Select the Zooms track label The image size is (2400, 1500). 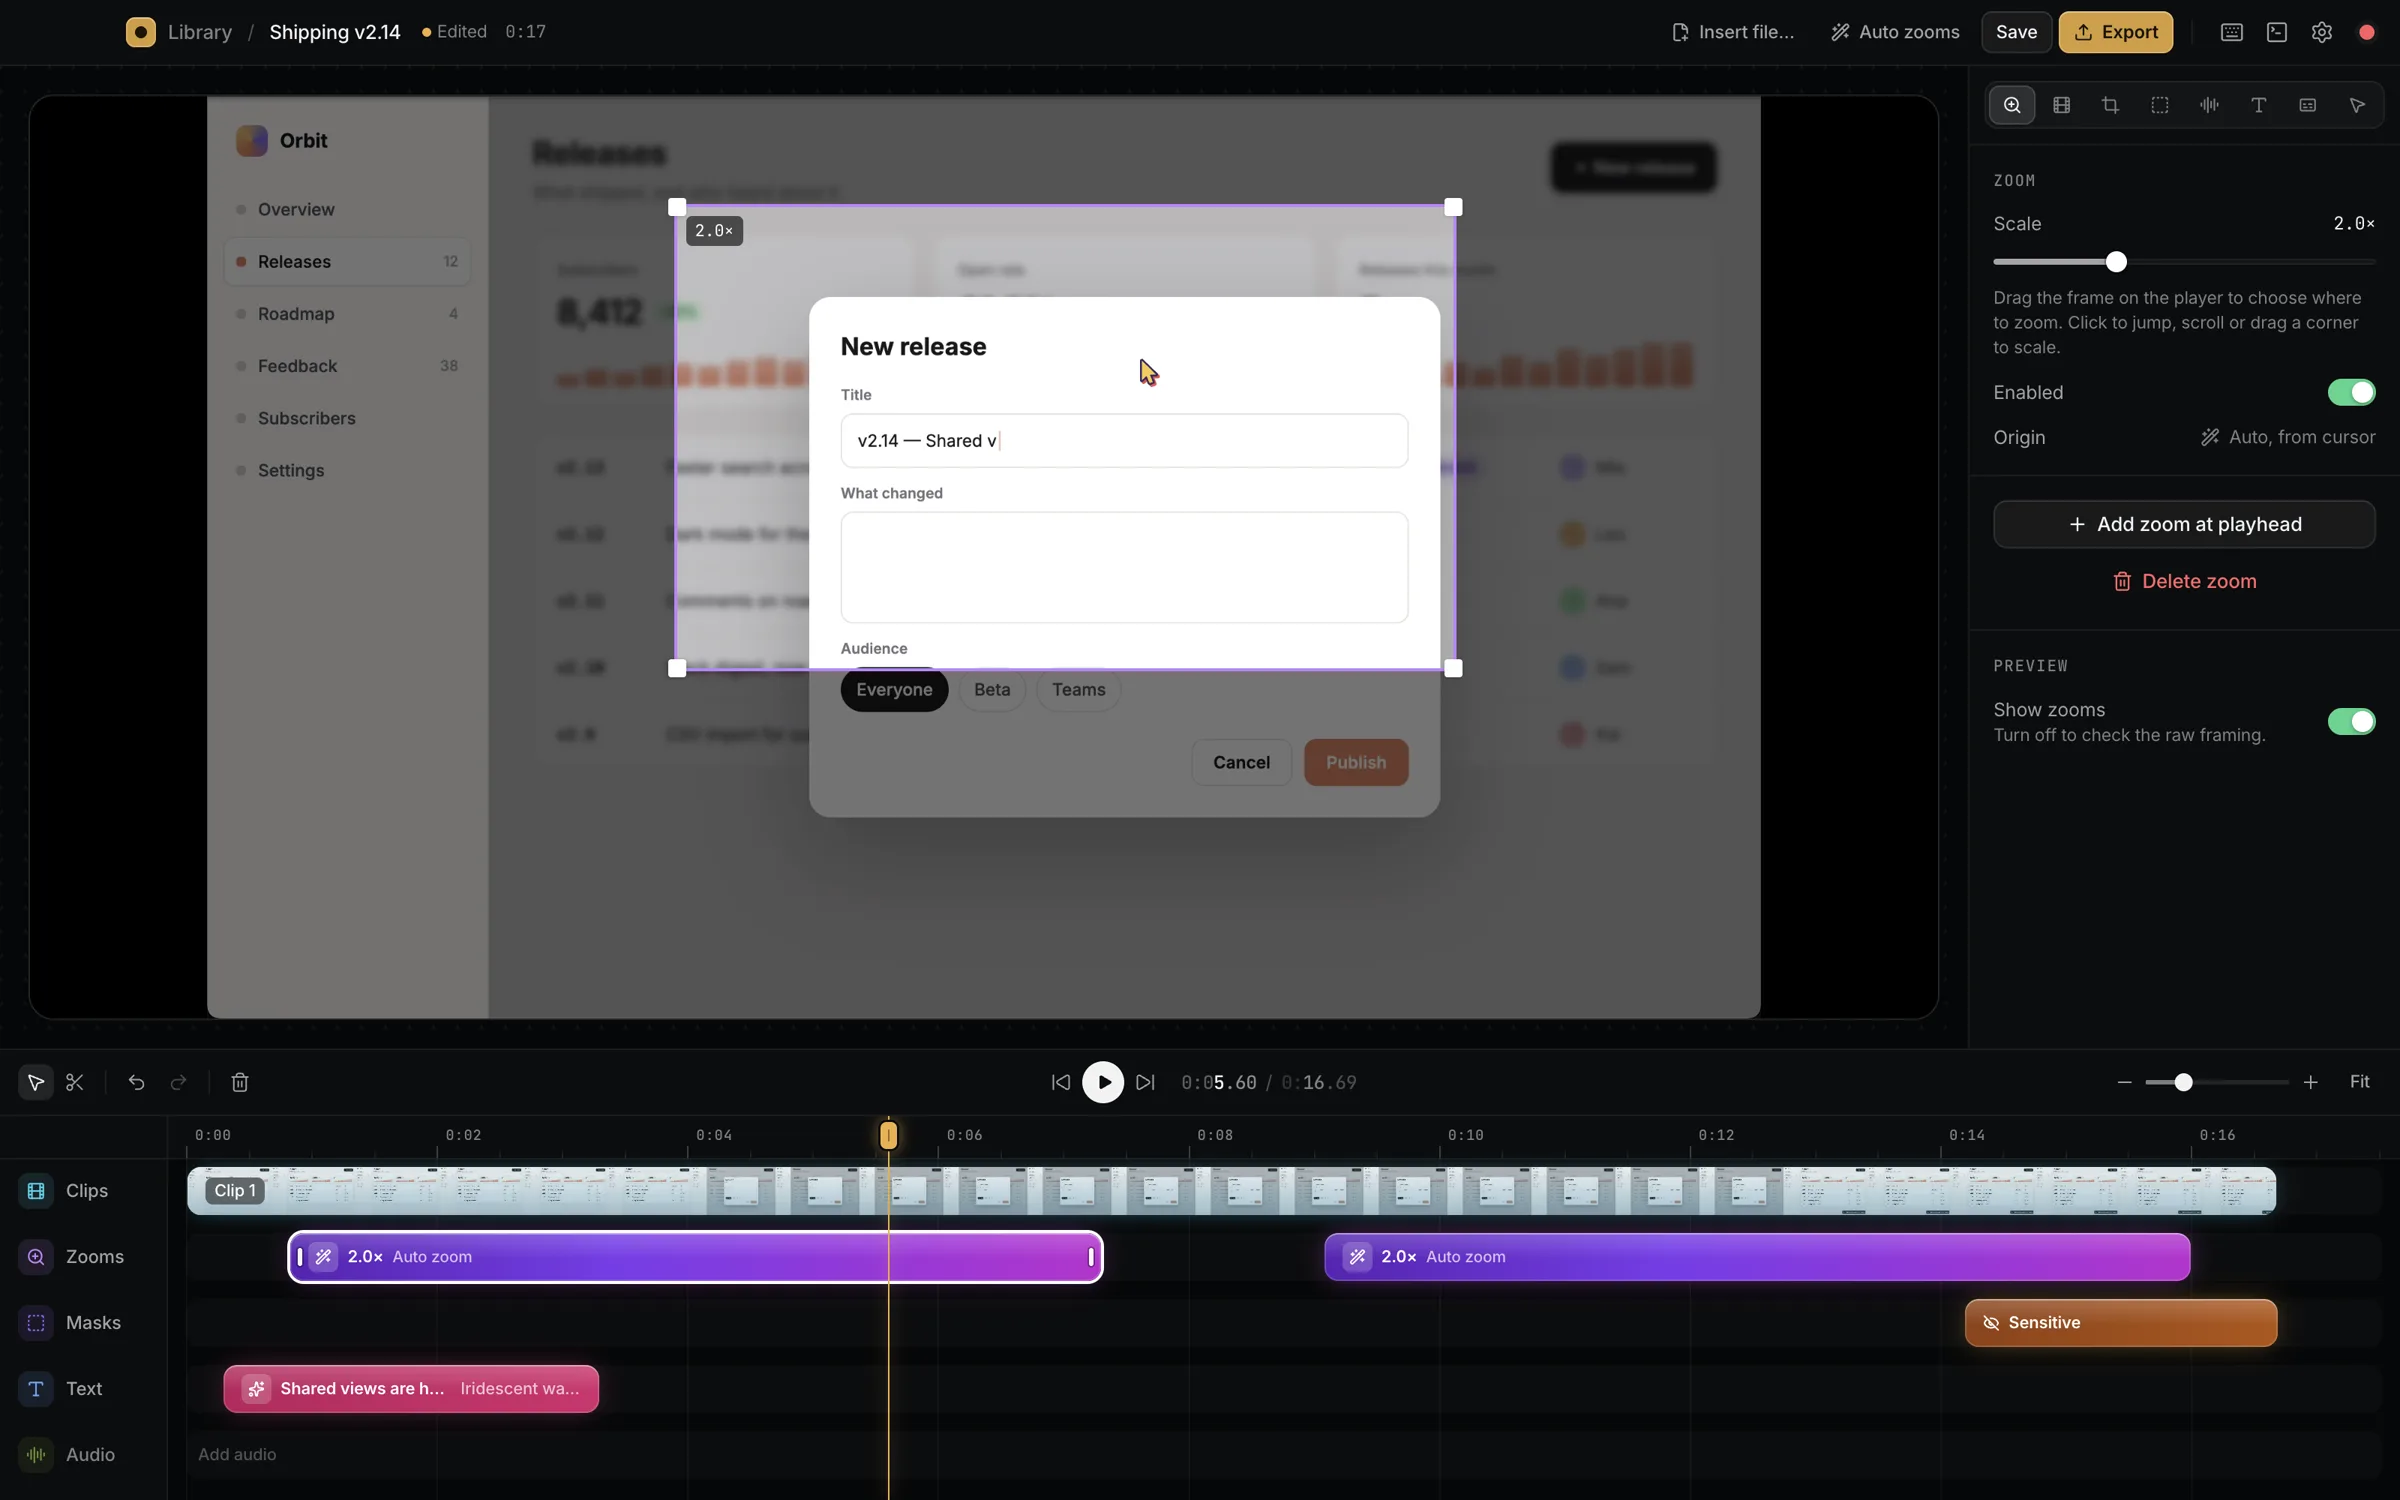tap(95, 1256)
